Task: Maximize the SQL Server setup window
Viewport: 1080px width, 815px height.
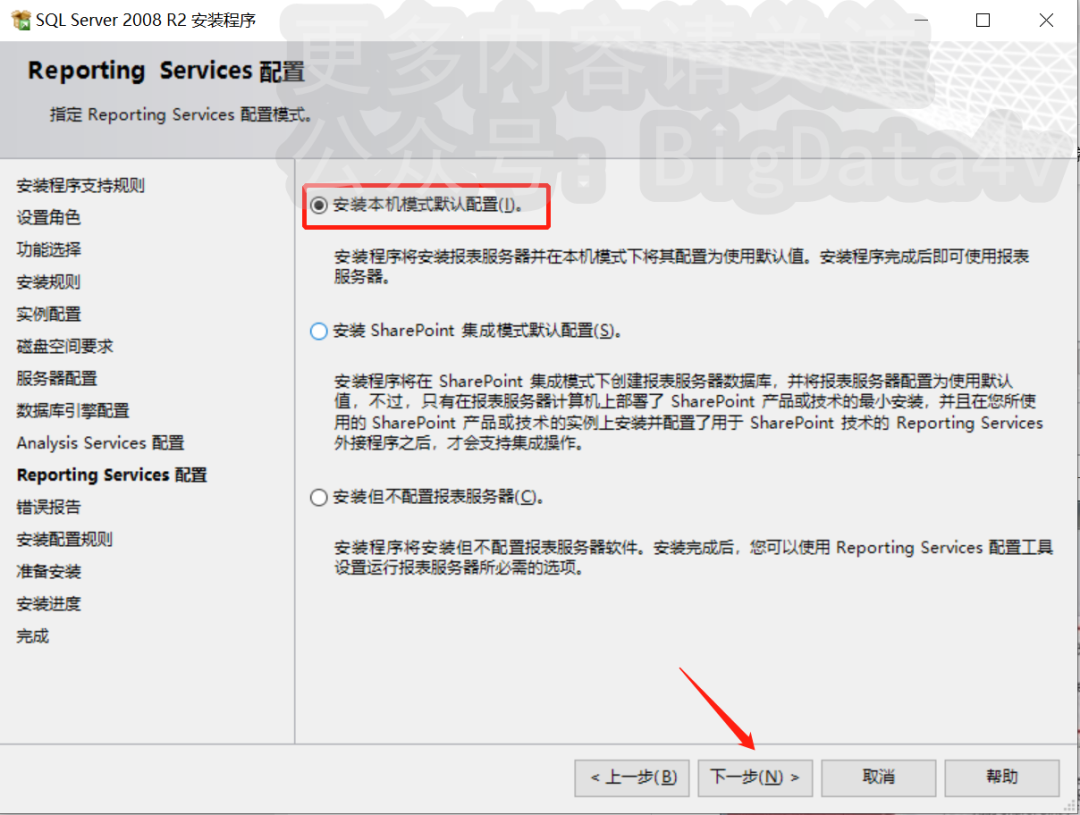Action: (x=983, y=20)
